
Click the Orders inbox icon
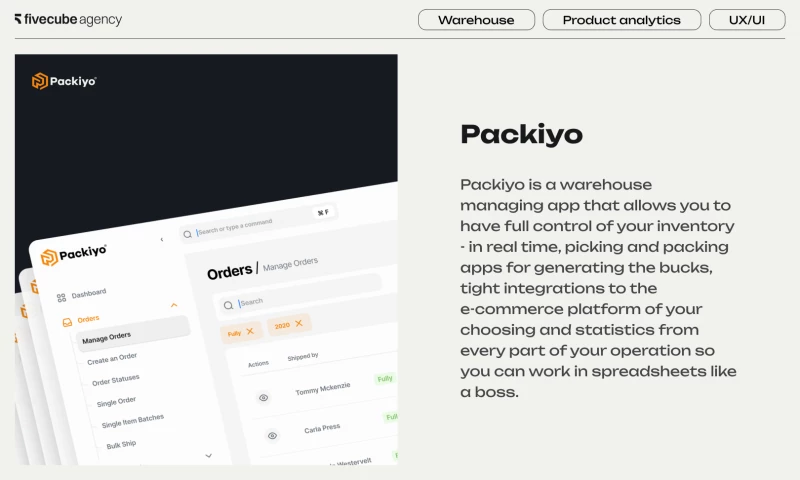[x=67, y=322]
